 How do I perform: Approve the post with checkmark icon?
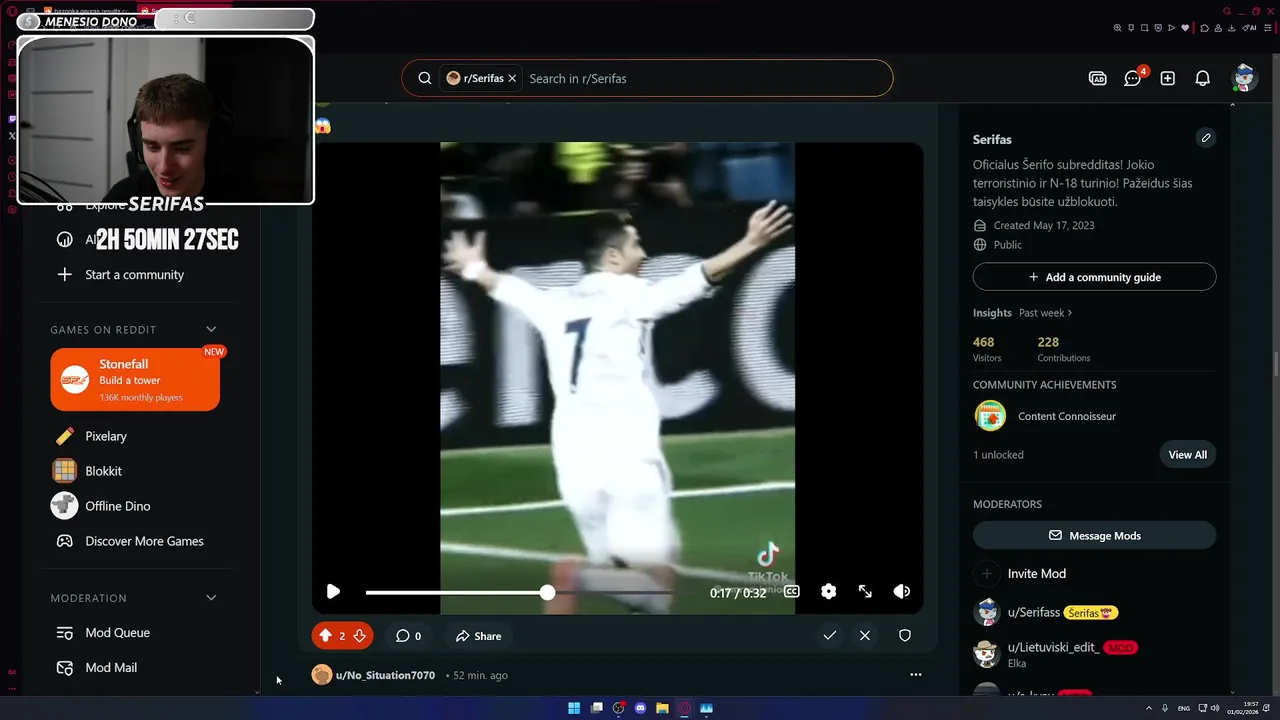click(x=829, y=635)
